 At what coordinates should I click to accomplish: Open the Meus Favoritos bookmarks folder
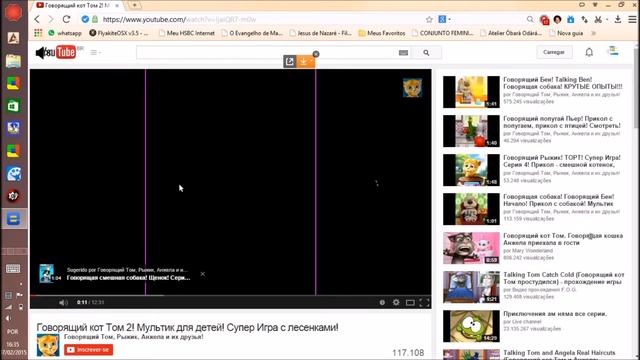click(x=382, y=33)
